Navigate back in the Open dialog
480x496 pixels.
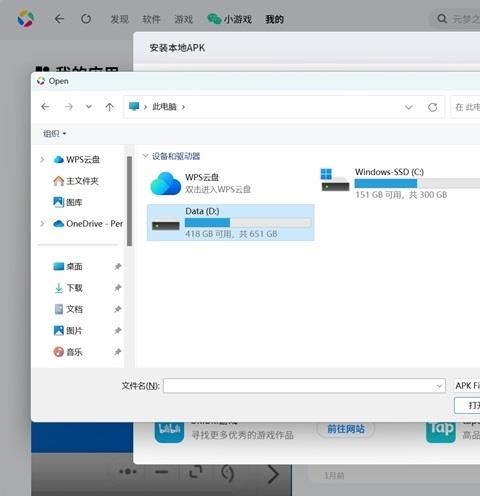45,107
